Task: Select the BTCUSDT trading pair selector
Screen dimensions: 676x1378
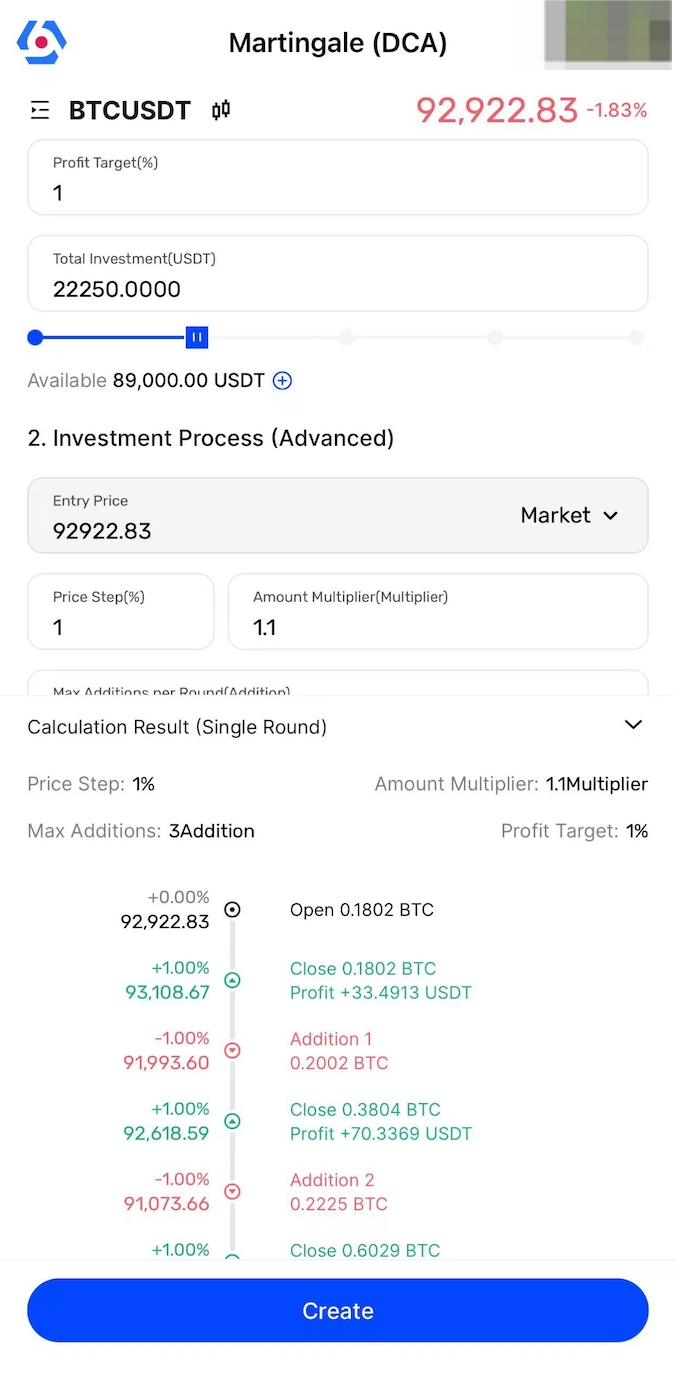Action: 130,110
